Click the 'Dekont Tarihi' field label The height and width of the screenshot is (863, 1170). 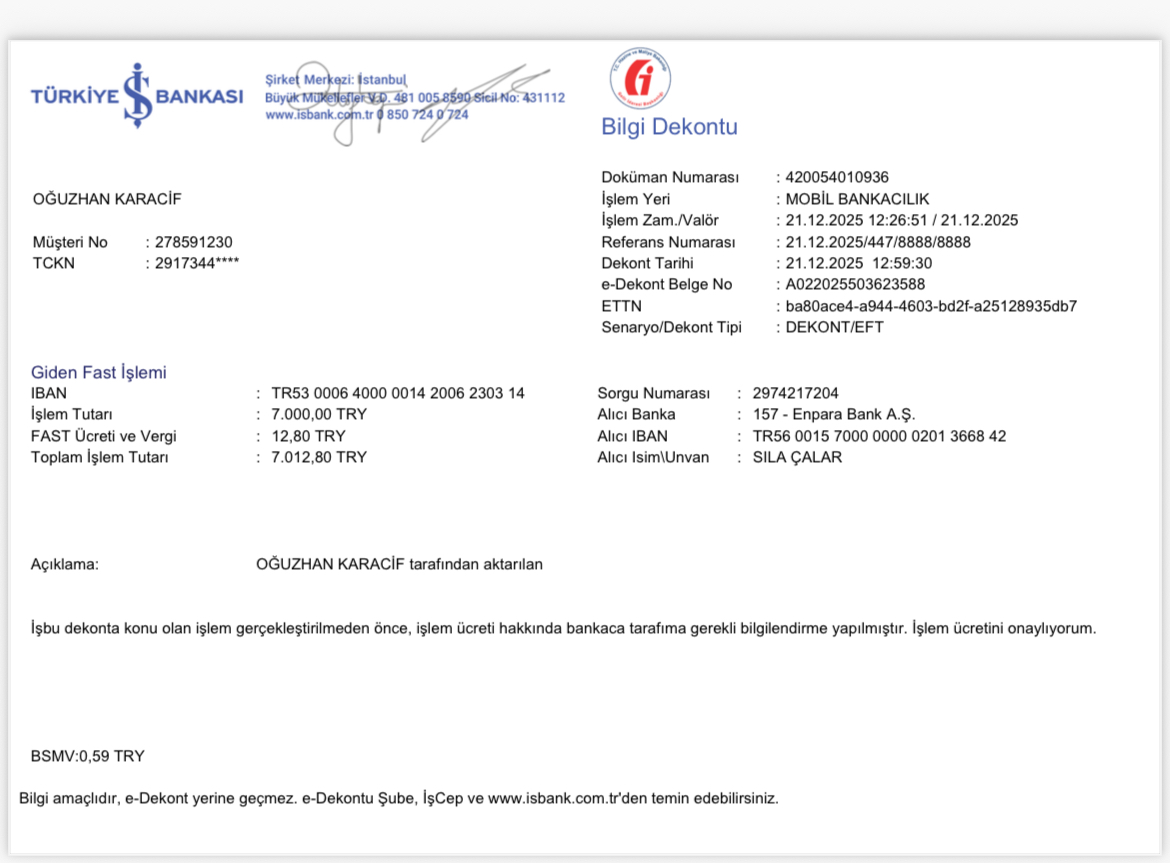pos(647,263)
